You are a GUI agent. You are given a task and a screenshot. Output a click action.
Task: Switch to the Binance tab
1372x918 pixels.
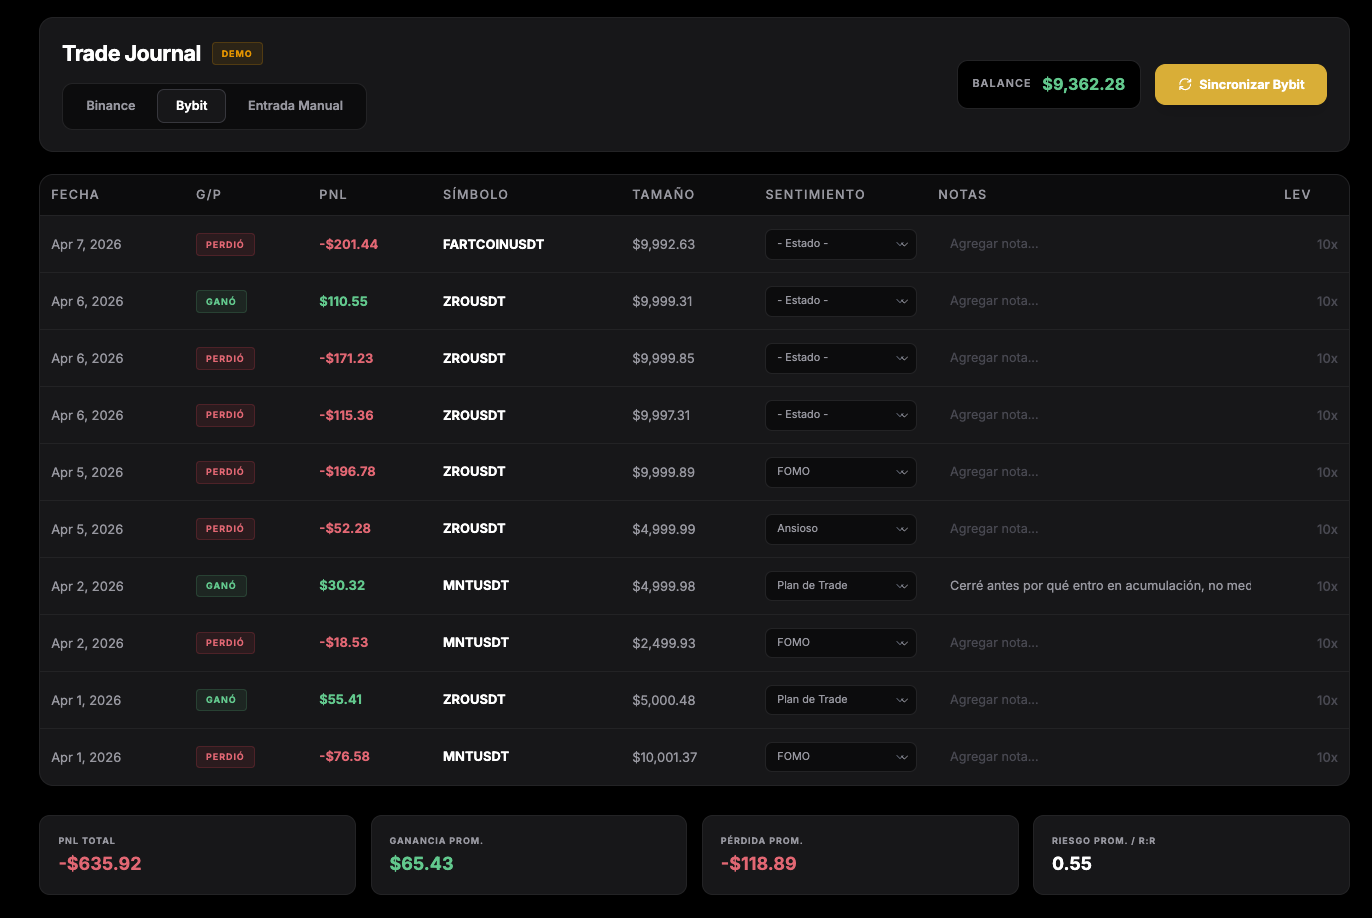click(x=110, y=106)
